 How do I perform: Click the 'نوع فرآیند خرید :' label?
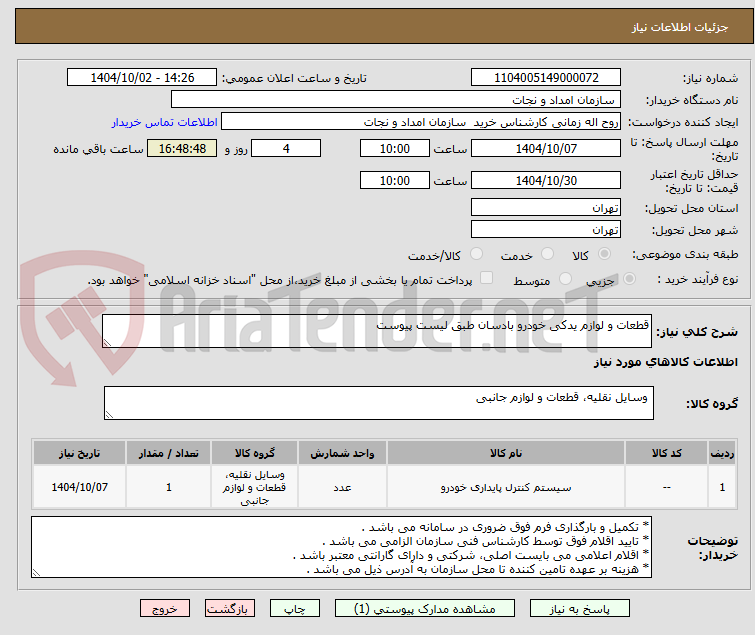(x=698, y=279)
